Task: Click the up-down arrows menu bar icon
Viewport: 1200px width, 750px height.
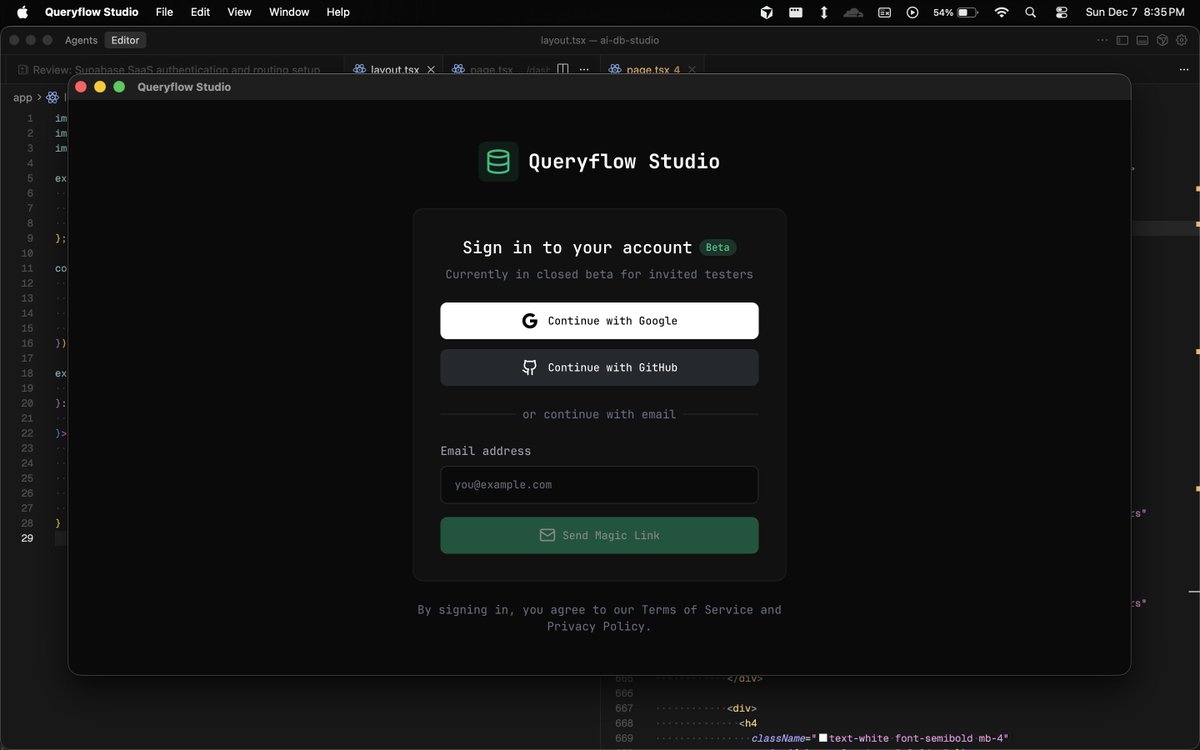Action: click(824, 12)
